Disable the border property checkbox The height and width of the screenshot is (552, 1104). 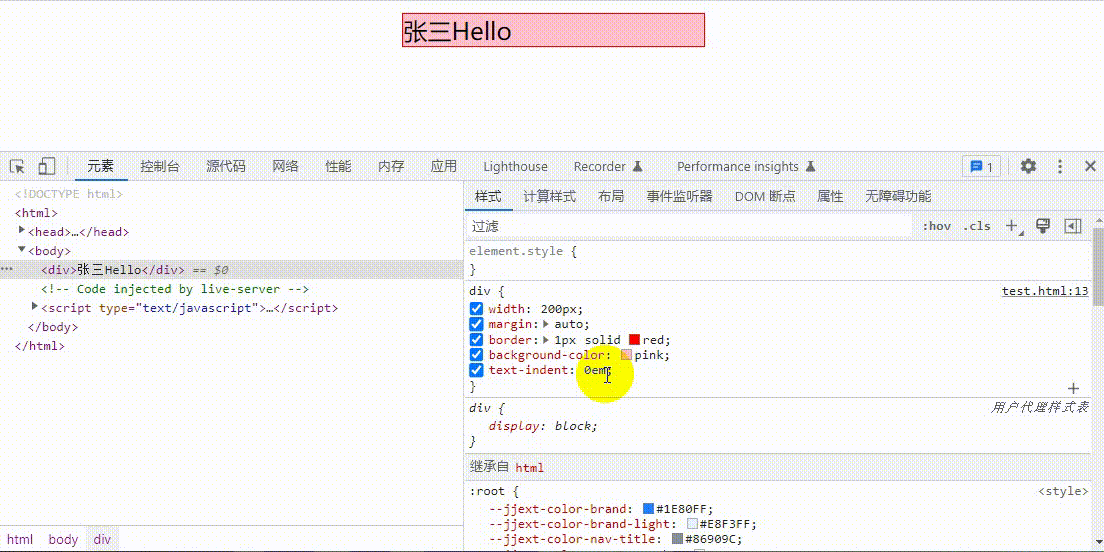477,340
